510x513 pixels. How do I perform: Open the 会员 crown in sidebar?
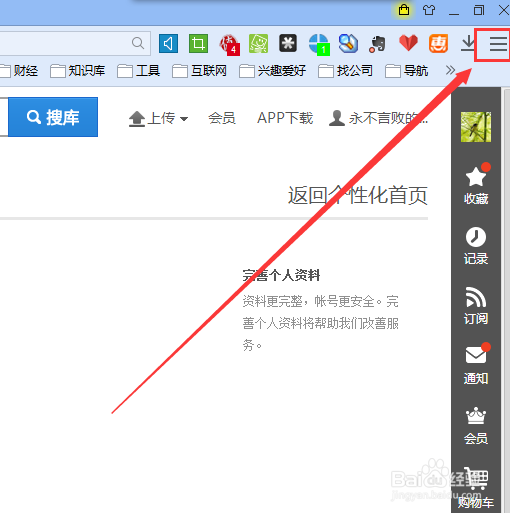coord(476,426)
